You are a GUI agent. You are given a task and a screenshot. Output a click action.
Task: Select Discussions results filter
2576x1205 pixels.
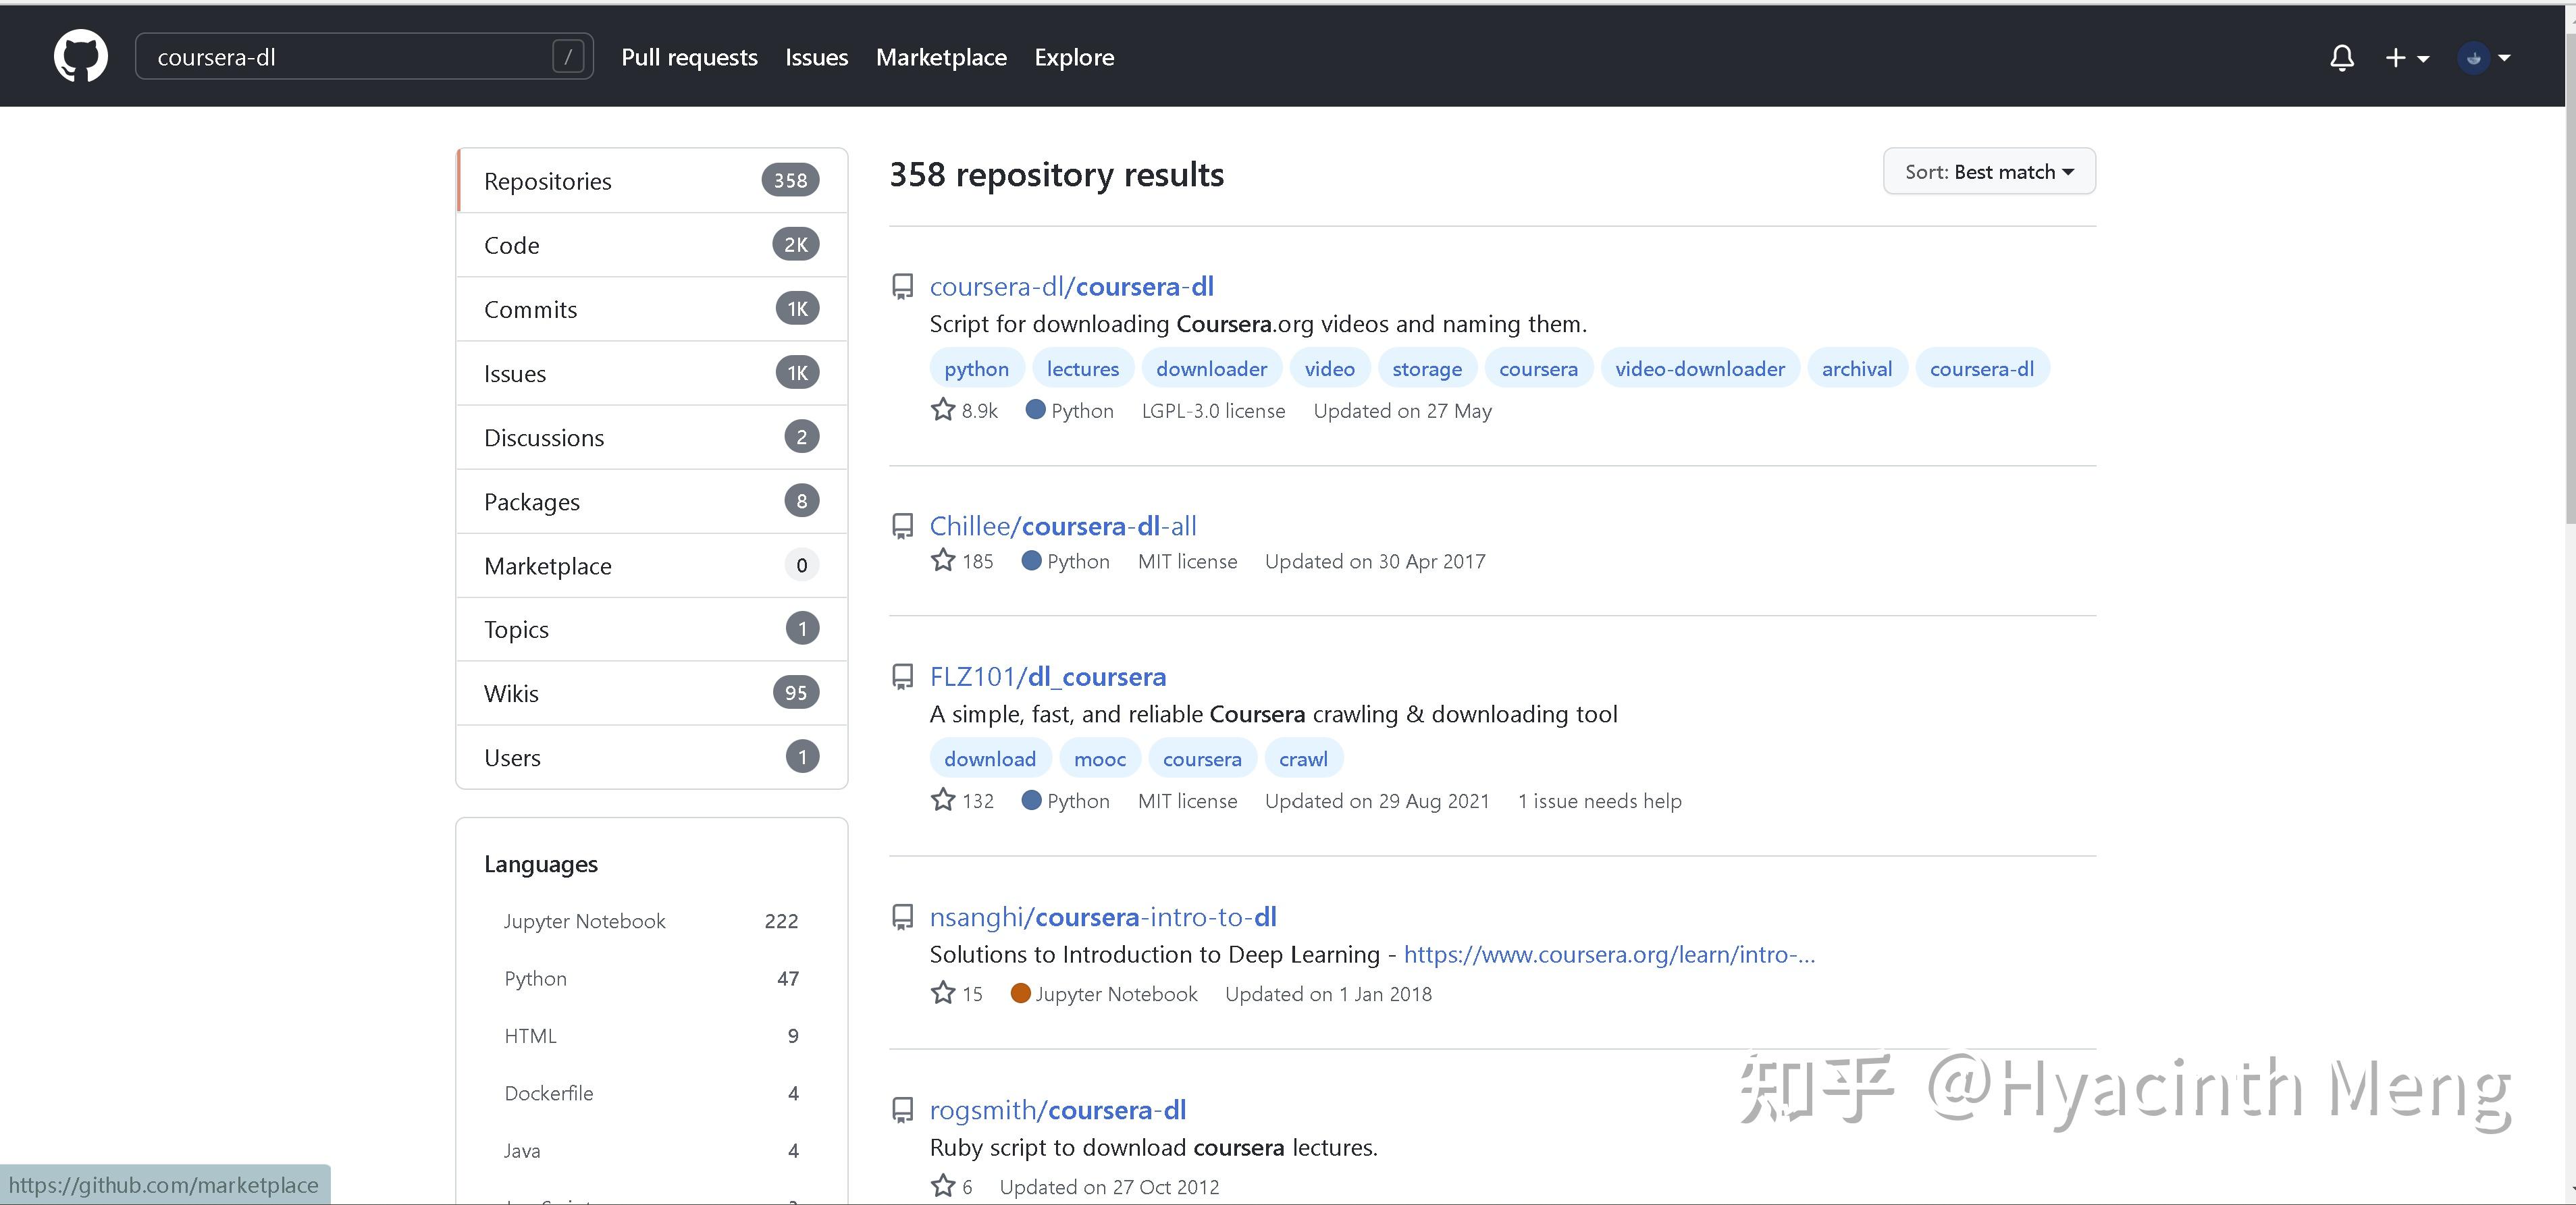(652, 437)
